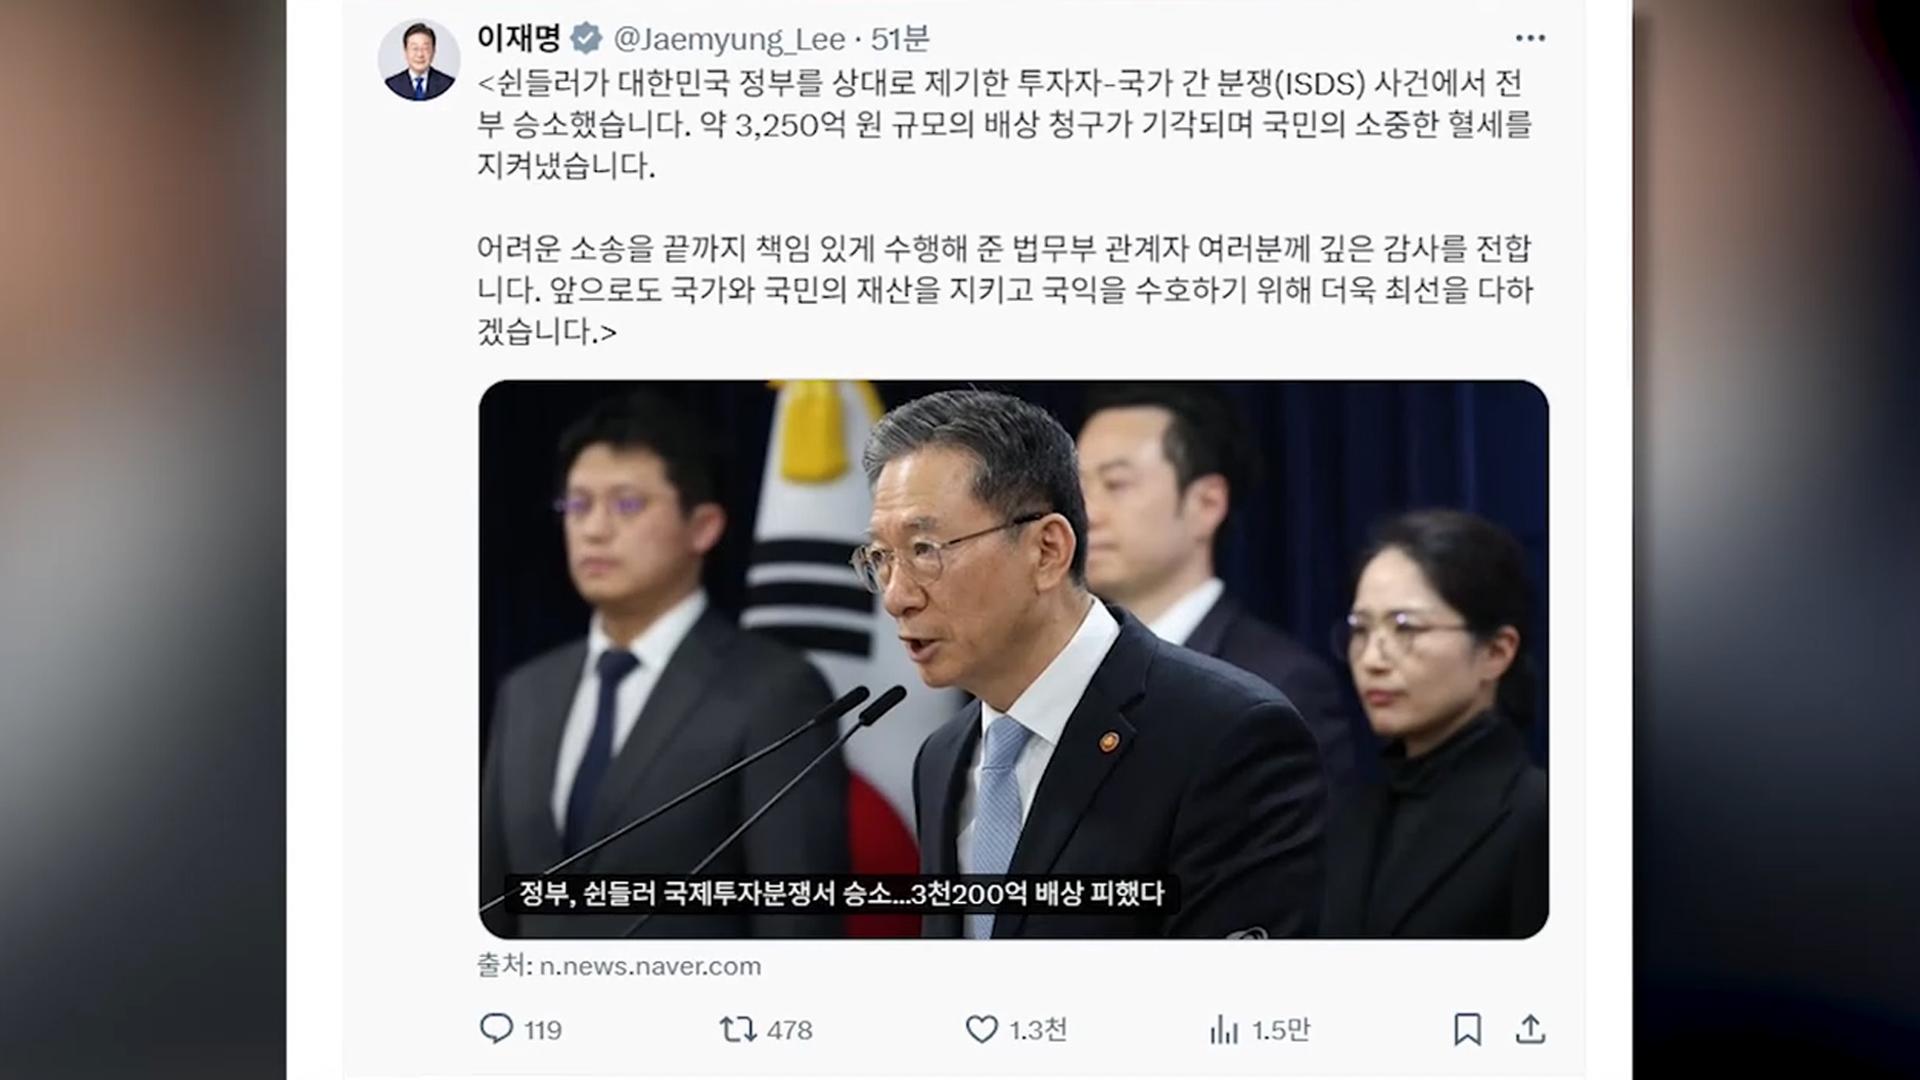Open the three-dot more options menu
This screenshot has width=1920, height=1080.
point(1530,38)
